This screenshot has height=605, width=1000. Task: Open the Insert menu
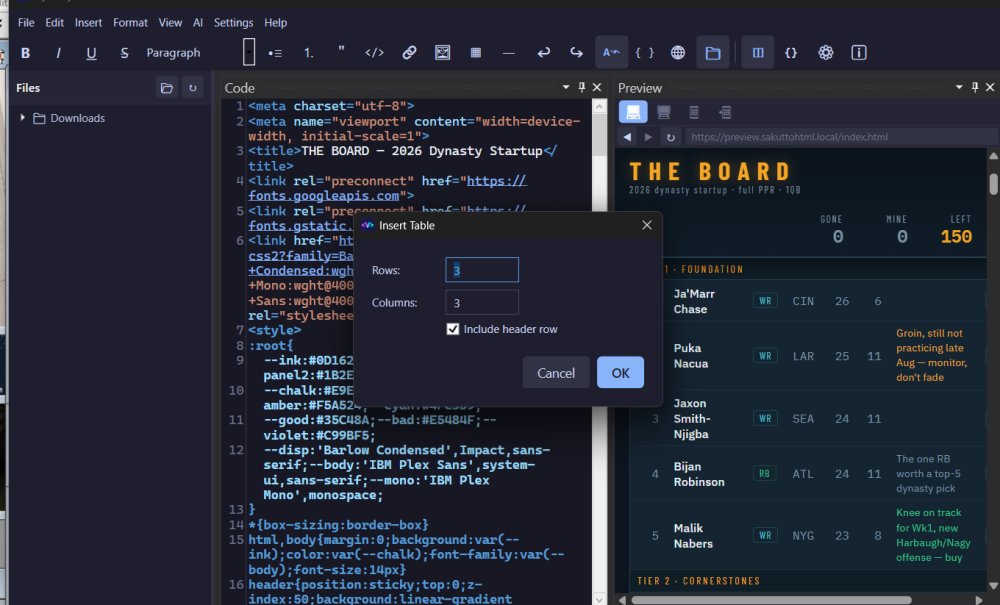click(88, 22)
